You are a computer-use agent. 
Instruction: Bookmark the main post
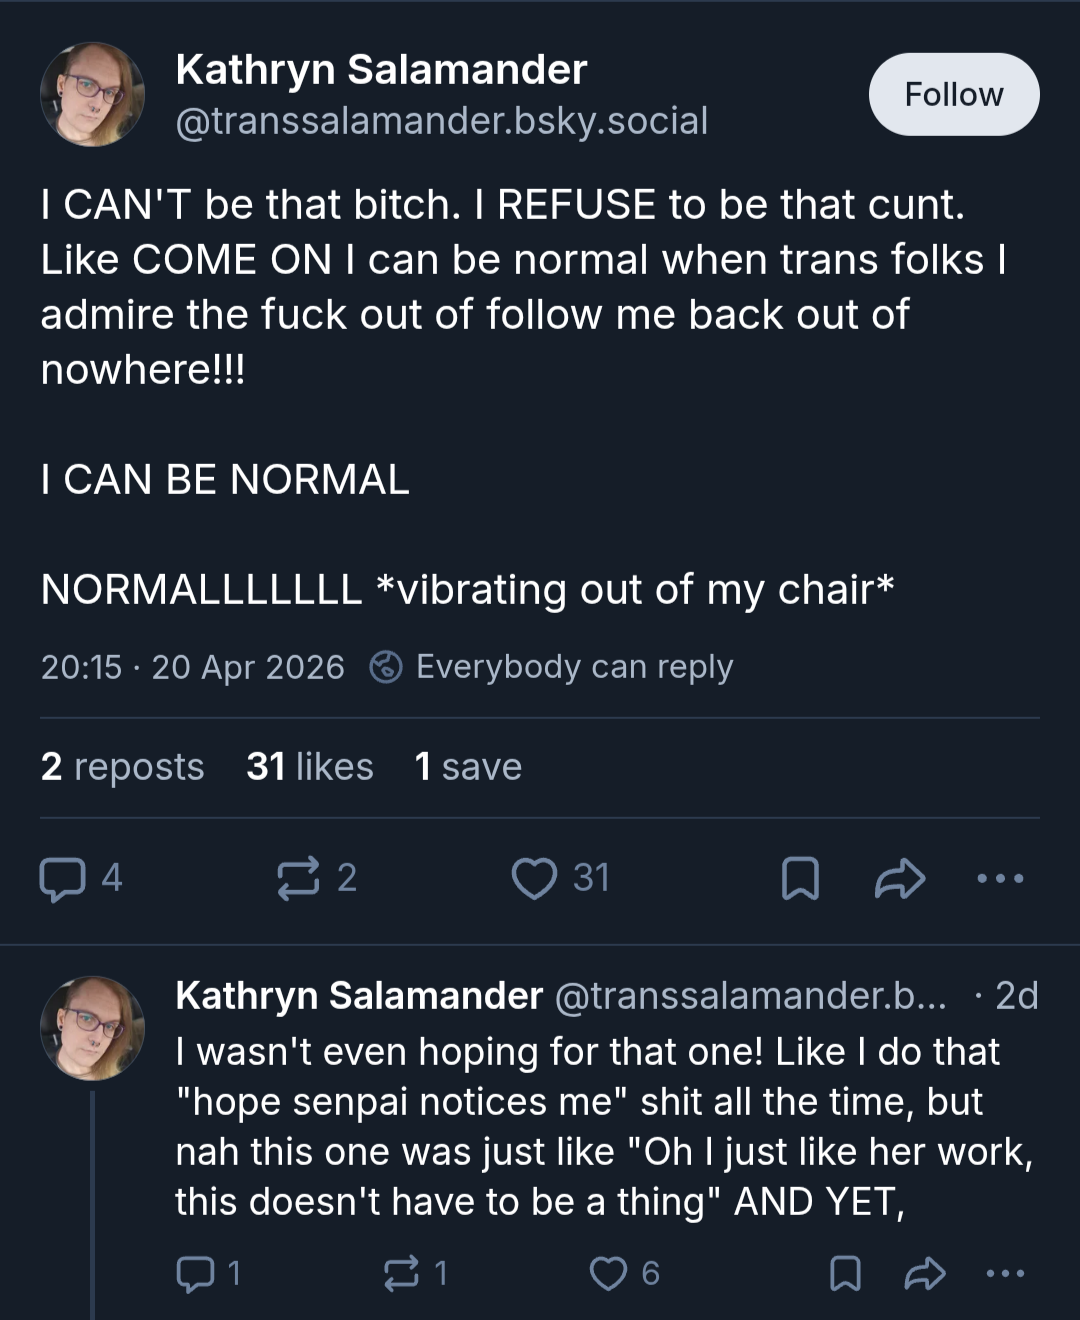799,879
